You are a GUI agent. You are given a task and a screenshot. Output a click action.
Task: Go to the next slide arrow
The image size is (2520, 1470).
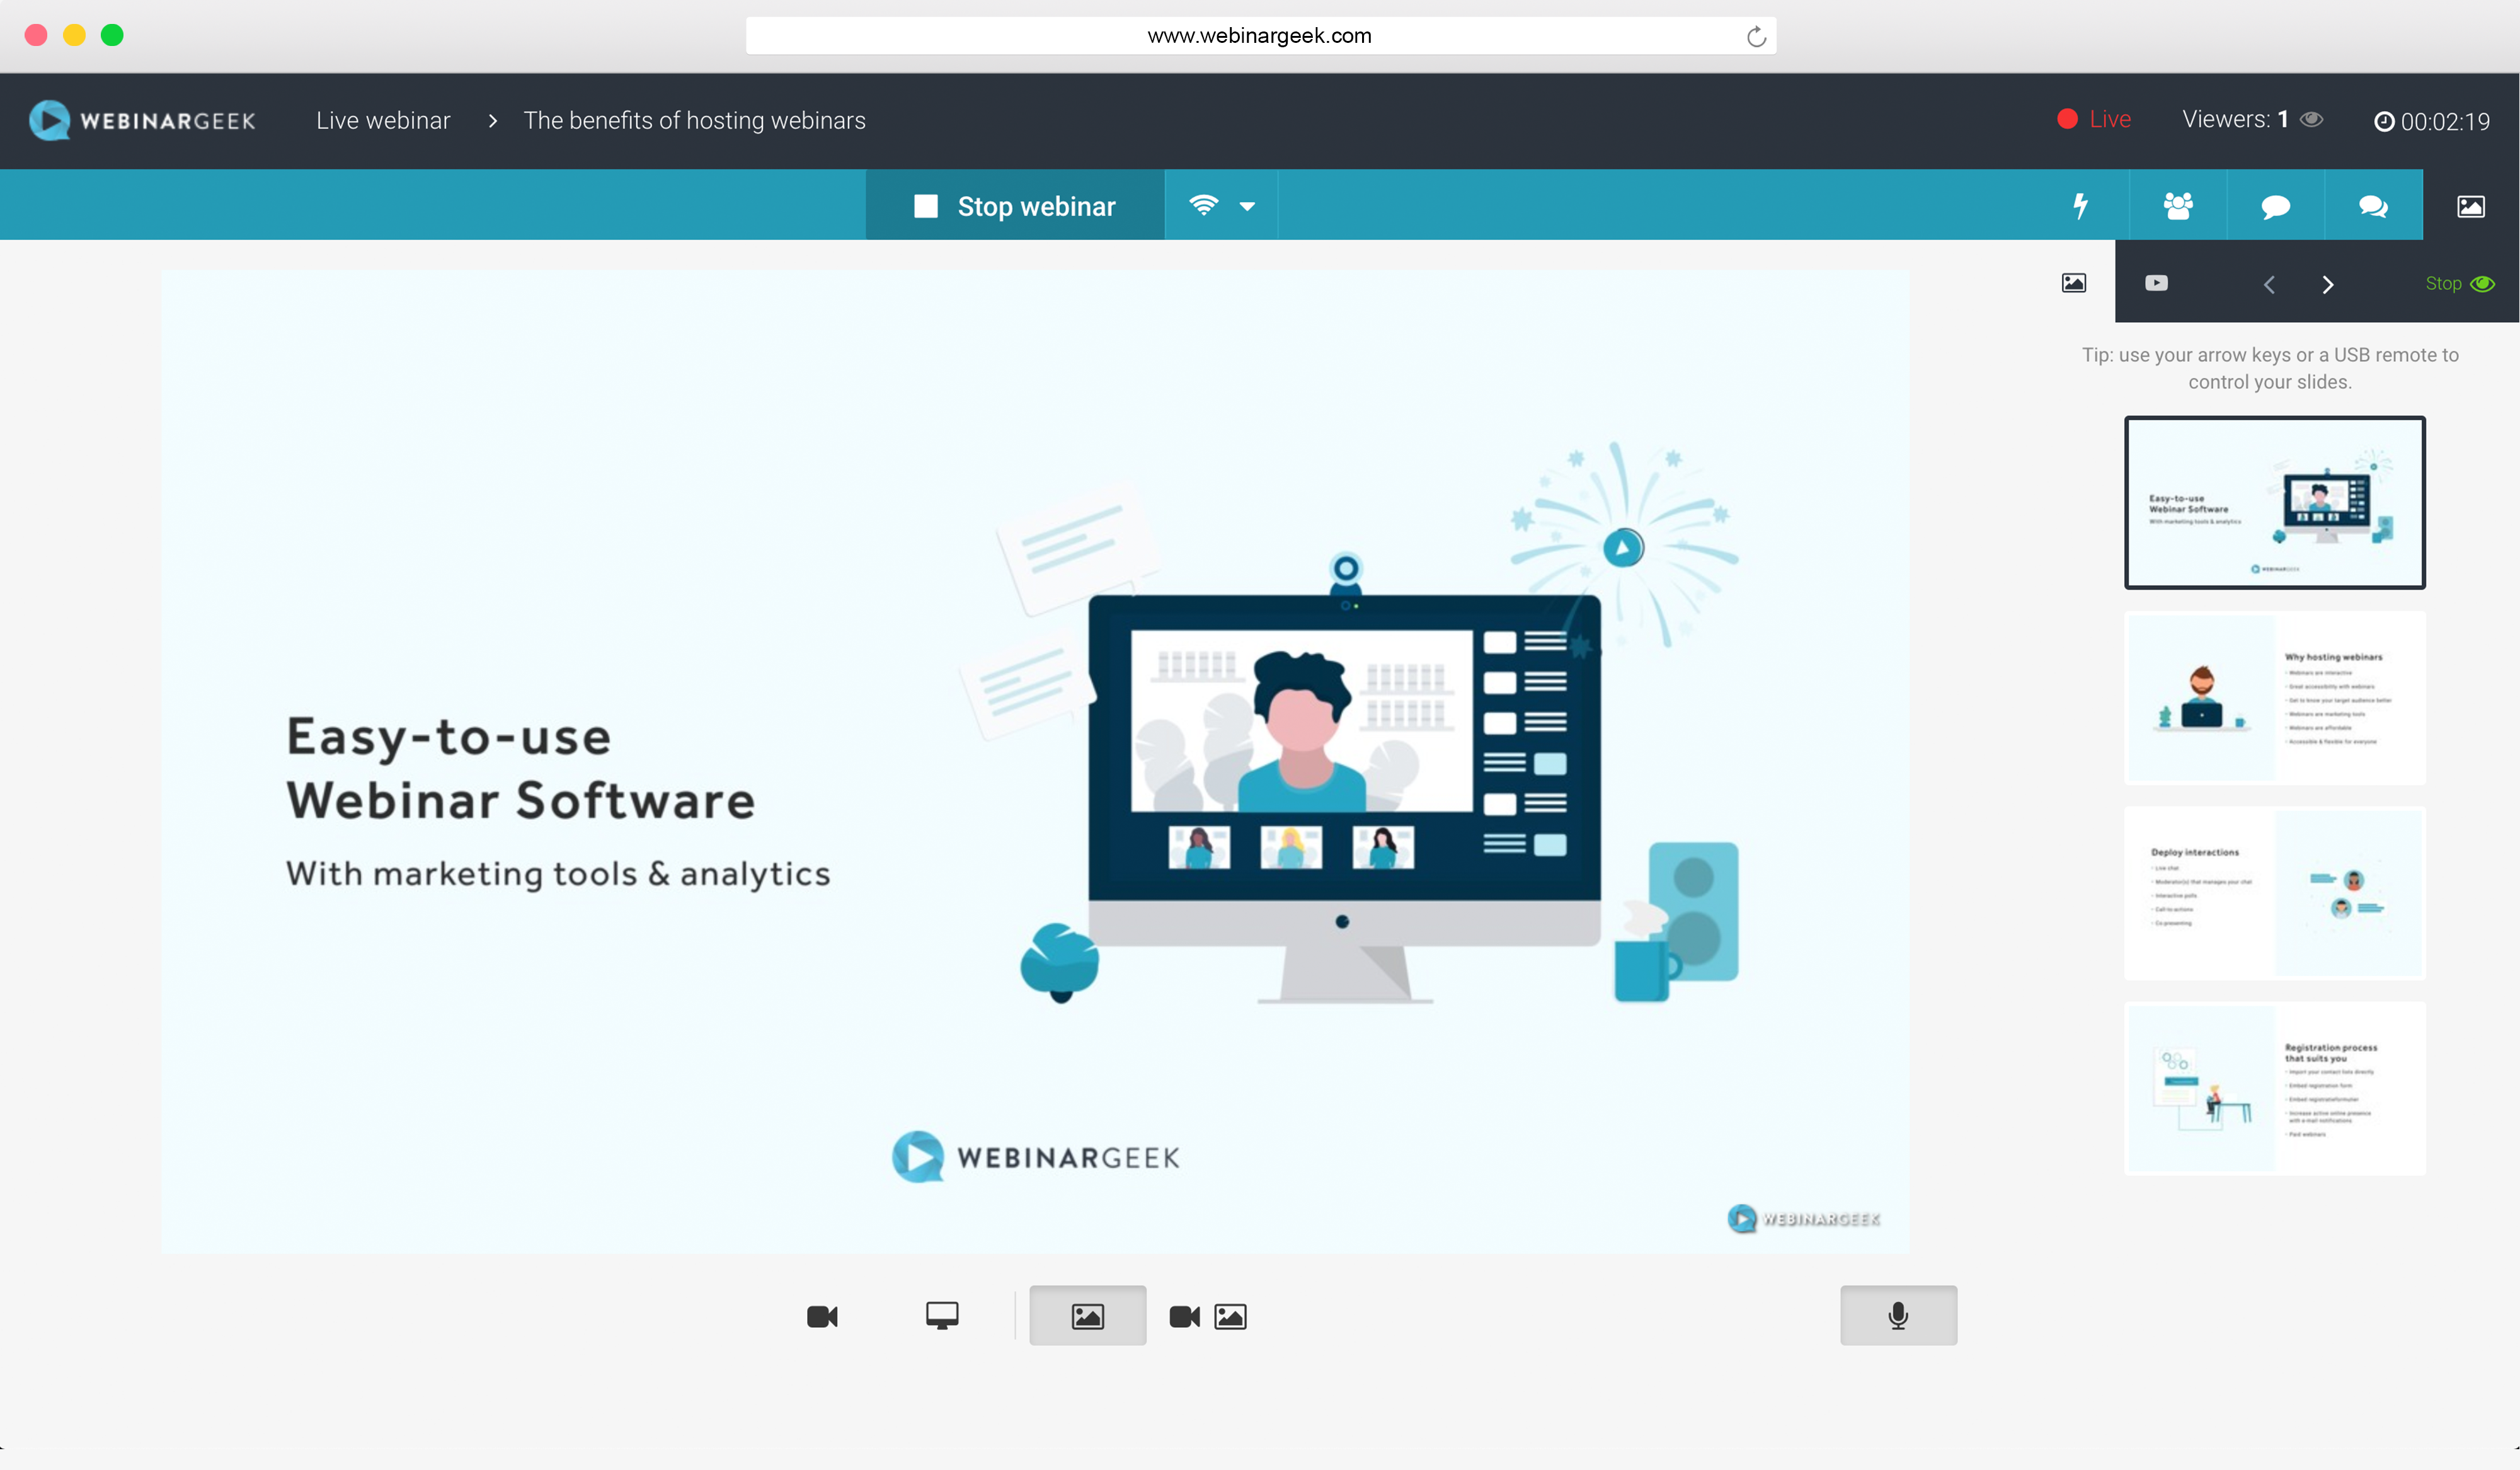2328,285
